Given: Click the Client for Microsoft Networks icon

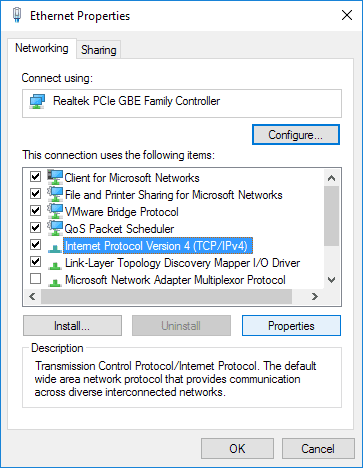Looking at the screenshot, I should (55, 177).
